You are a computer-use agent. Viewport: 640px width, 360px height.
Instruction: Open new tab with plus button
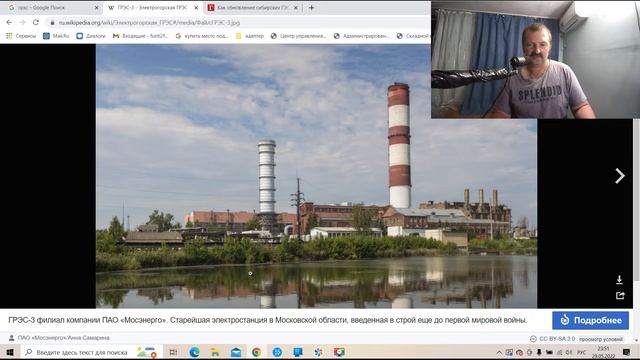(311, 7)
